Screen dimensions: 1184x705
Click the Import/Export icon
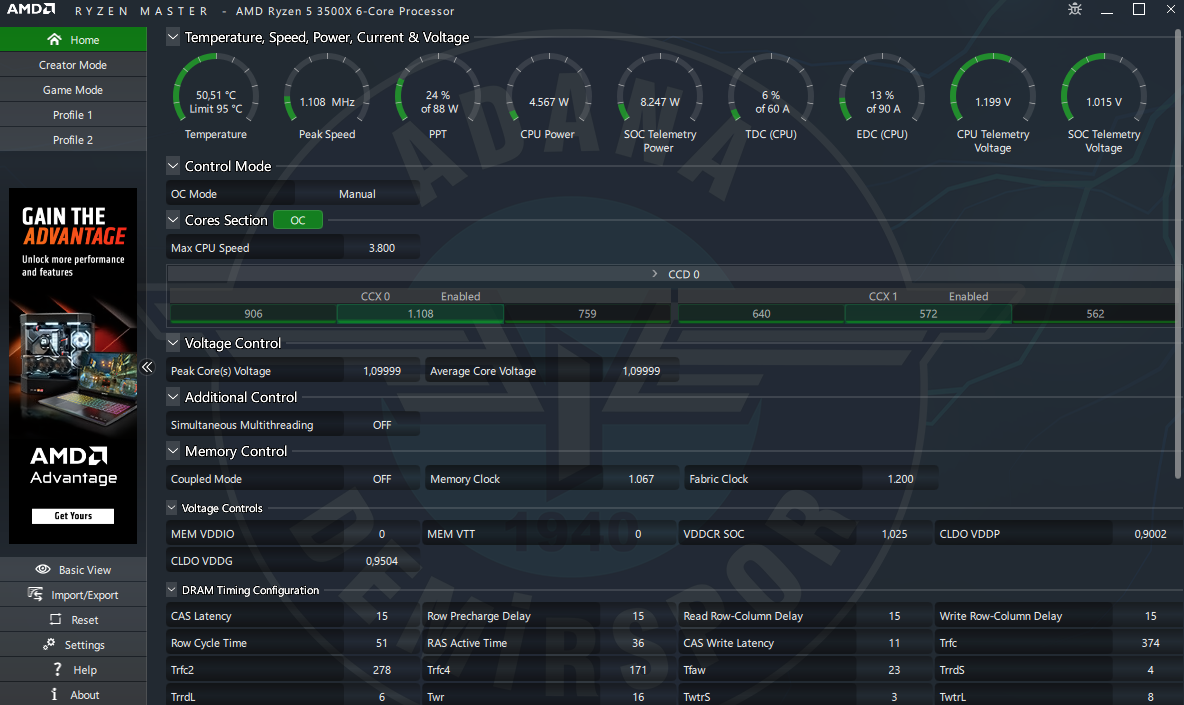35,594
